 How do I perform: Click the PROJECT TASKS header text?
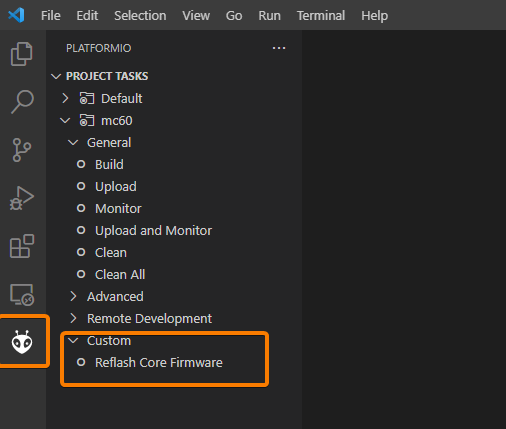point(107,76)
